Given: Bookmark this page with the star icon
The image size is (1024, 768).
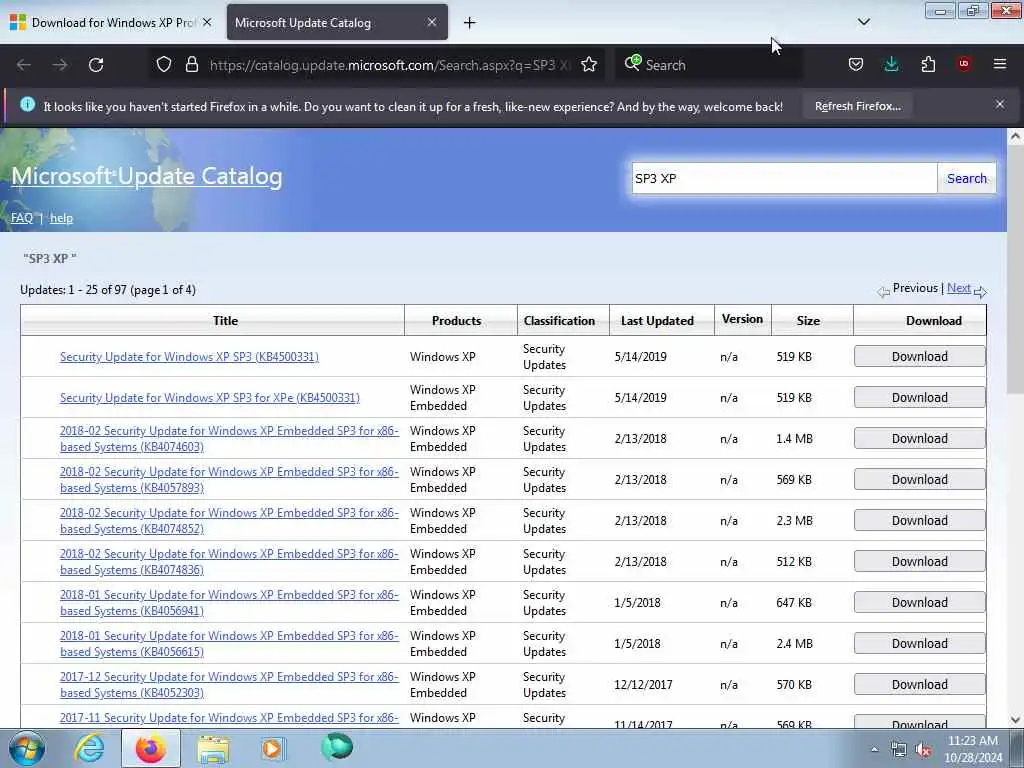Looking at the screenshot, I should click(x=589, y=65).
